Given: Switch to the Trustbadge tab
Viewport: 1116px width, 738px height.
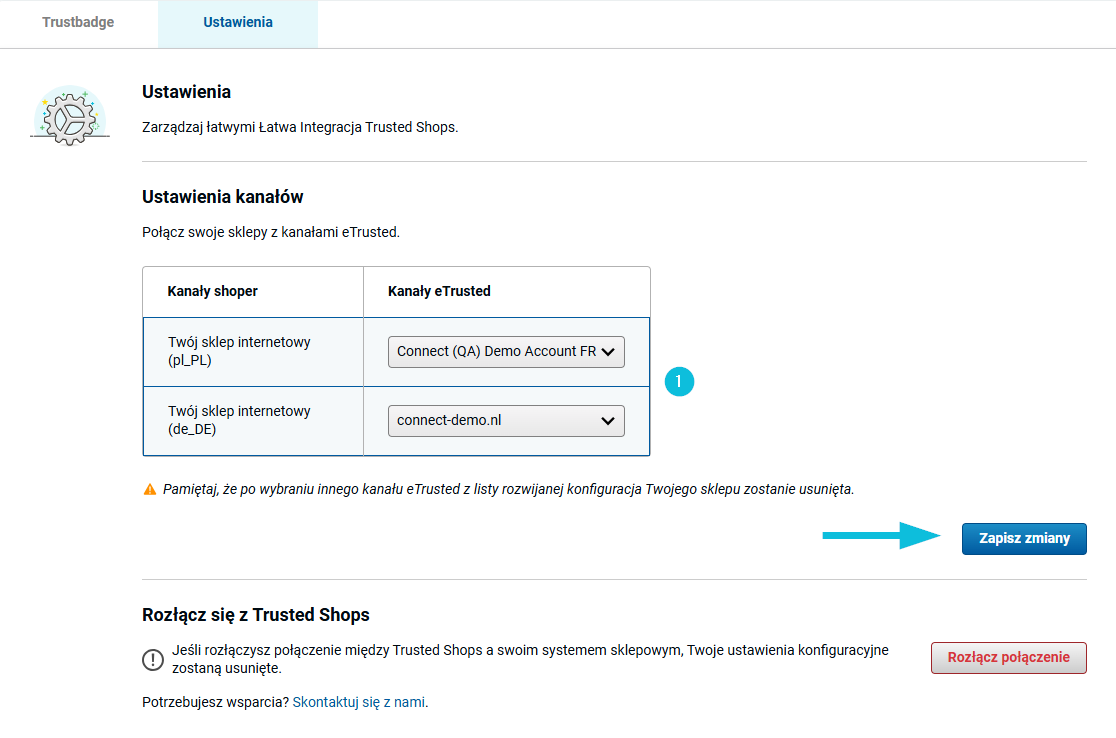Looking at the screenshot, I should point(78,22).
